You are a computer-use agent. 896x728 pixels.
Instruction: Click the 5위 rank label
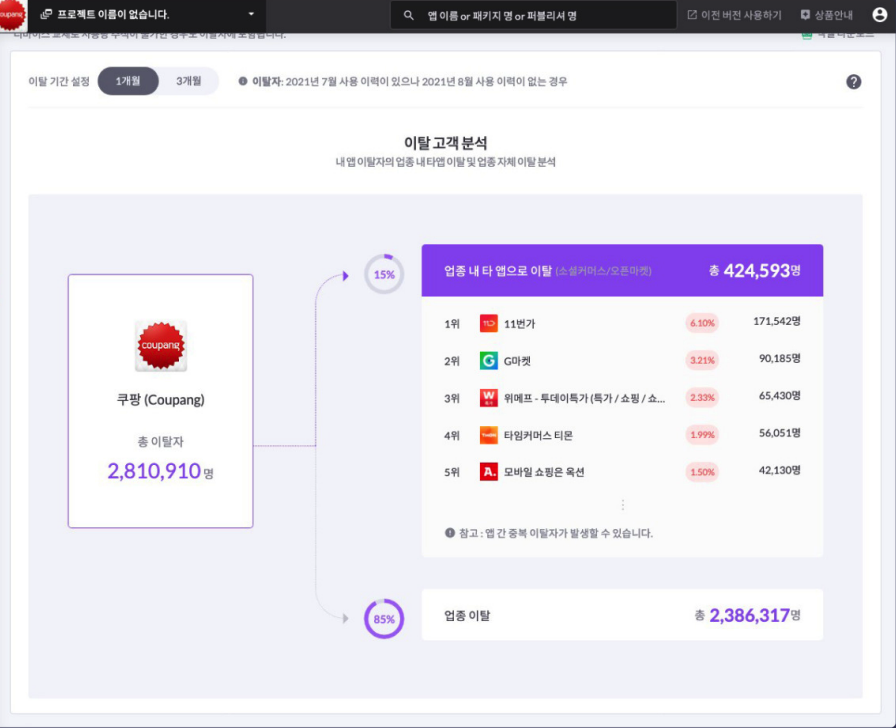point(452,473)
